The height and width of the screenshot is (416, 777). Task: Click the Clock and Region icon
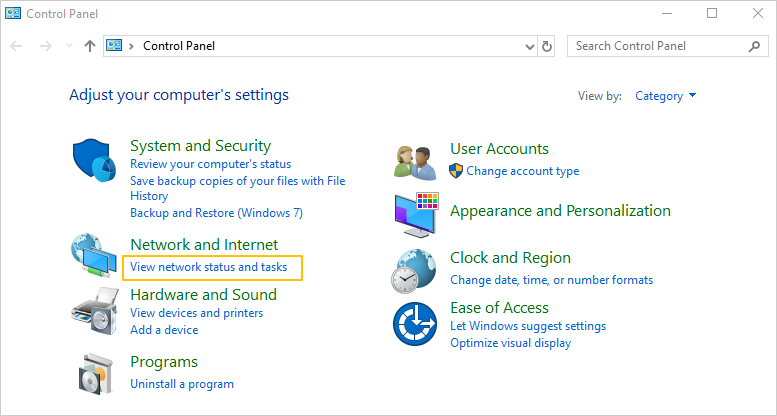(416, 268)
